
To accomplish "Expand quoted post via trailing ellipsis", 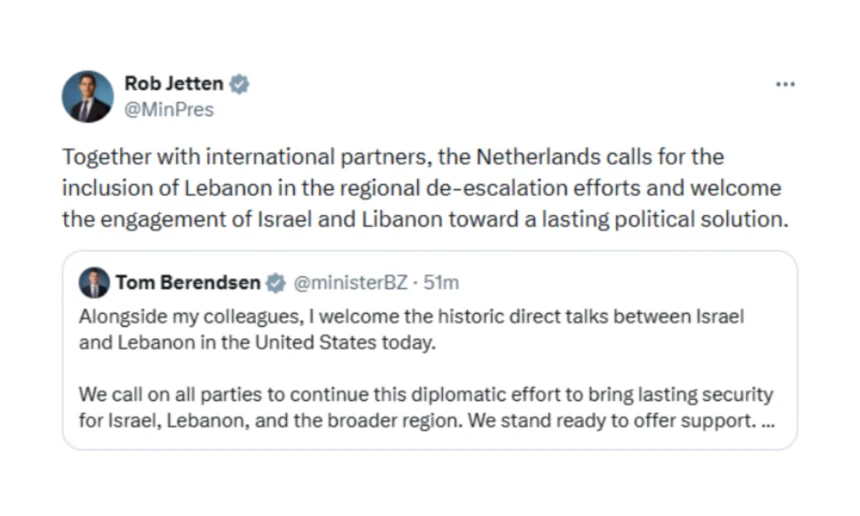I will coord(767,421).
